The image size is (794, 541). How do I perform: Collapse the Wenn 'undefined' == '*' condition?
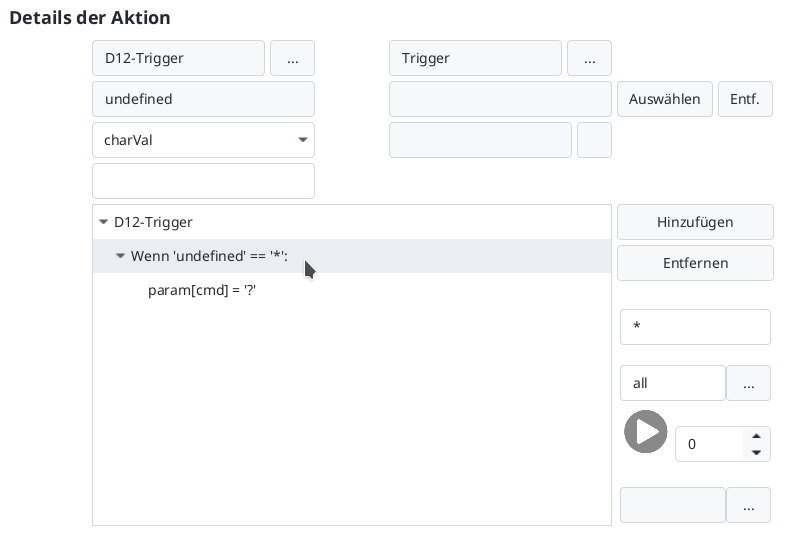point(120,256)
